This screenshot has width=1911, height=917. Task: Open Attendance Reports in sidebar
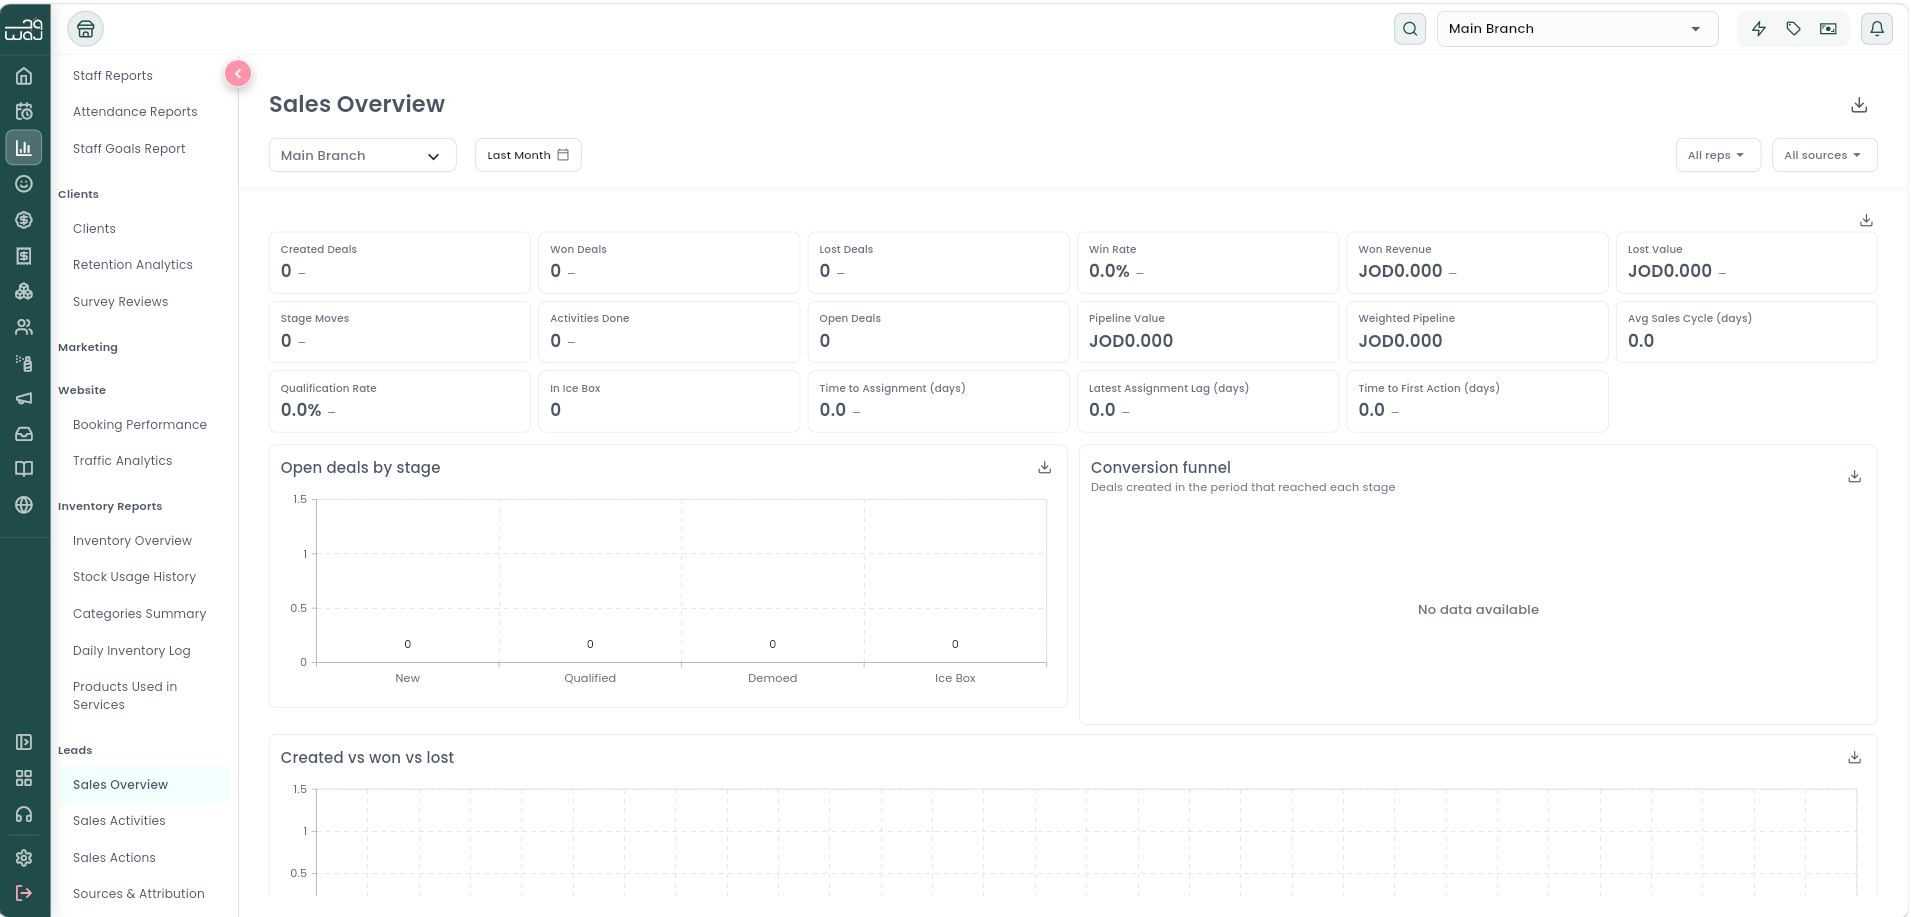pos(135,112)
